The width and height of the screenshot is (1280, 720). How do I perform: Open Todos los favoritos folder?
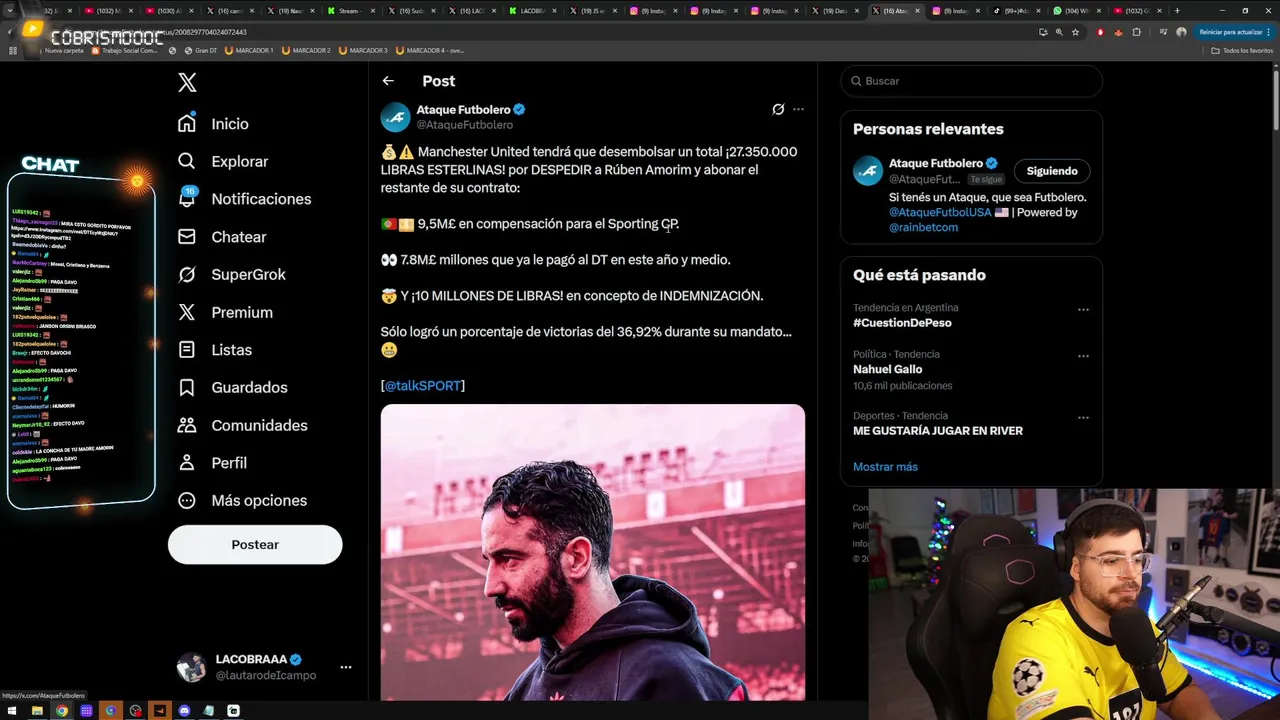(1242, 50)
